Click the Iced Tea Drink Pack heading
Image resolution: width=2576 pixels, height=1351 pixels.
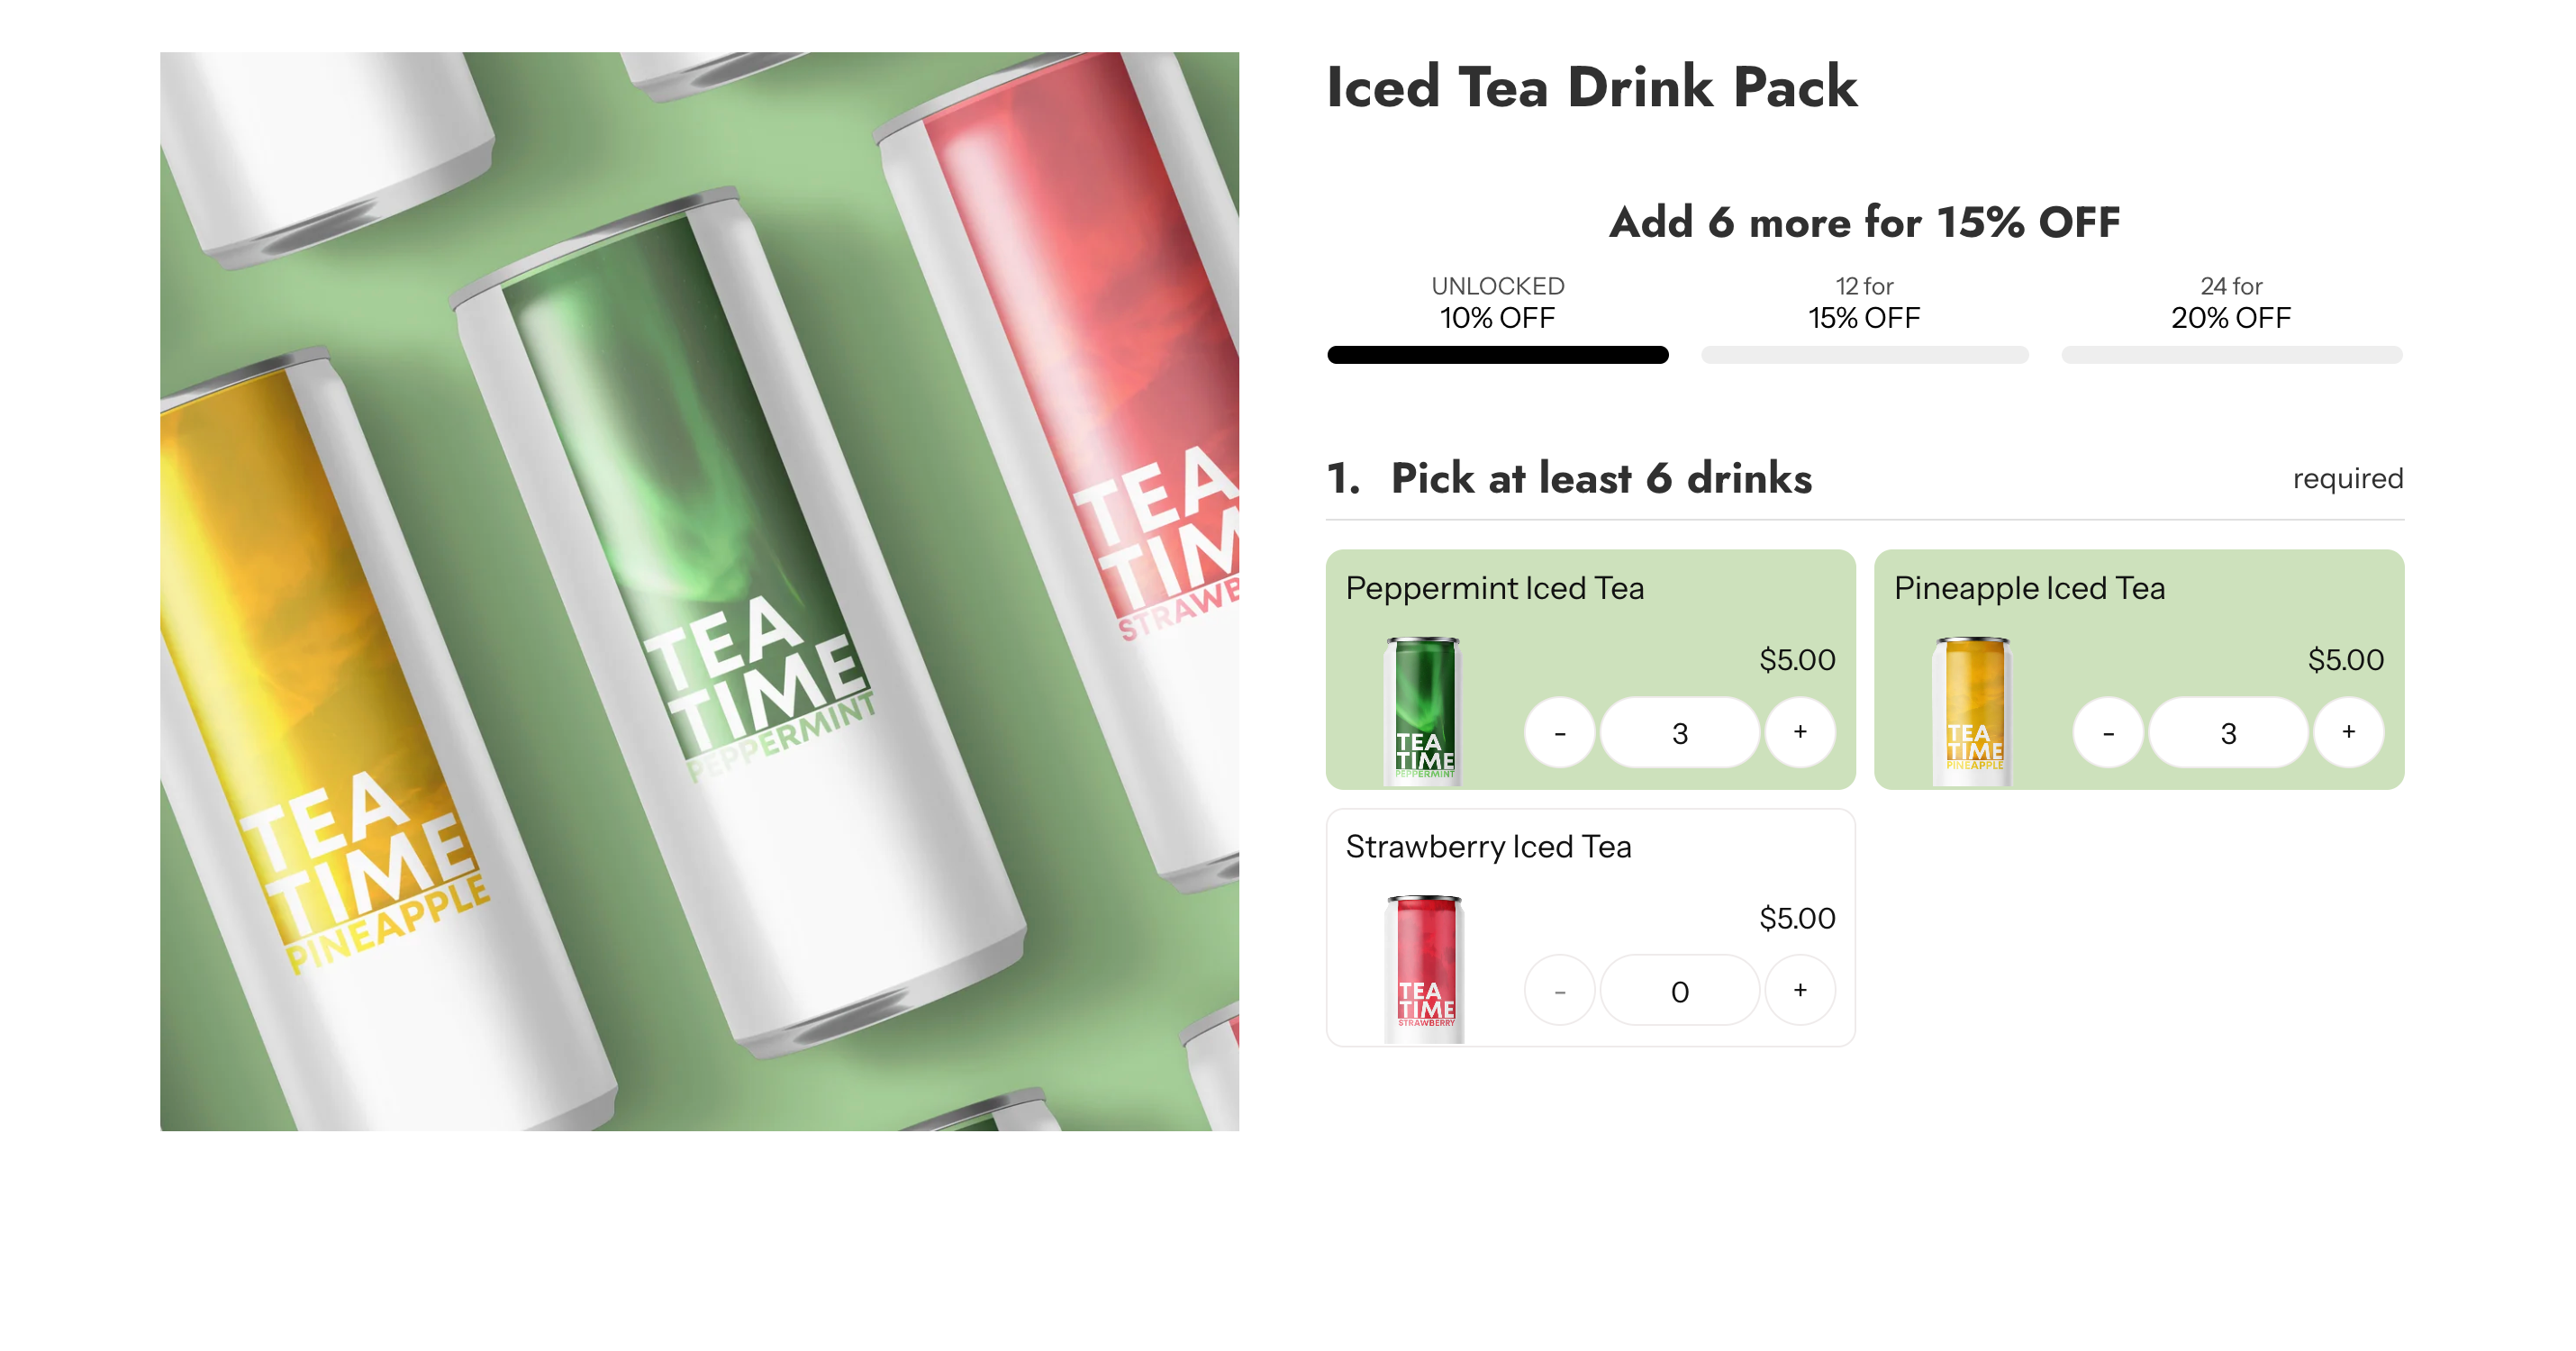[x=1591, y=87]
